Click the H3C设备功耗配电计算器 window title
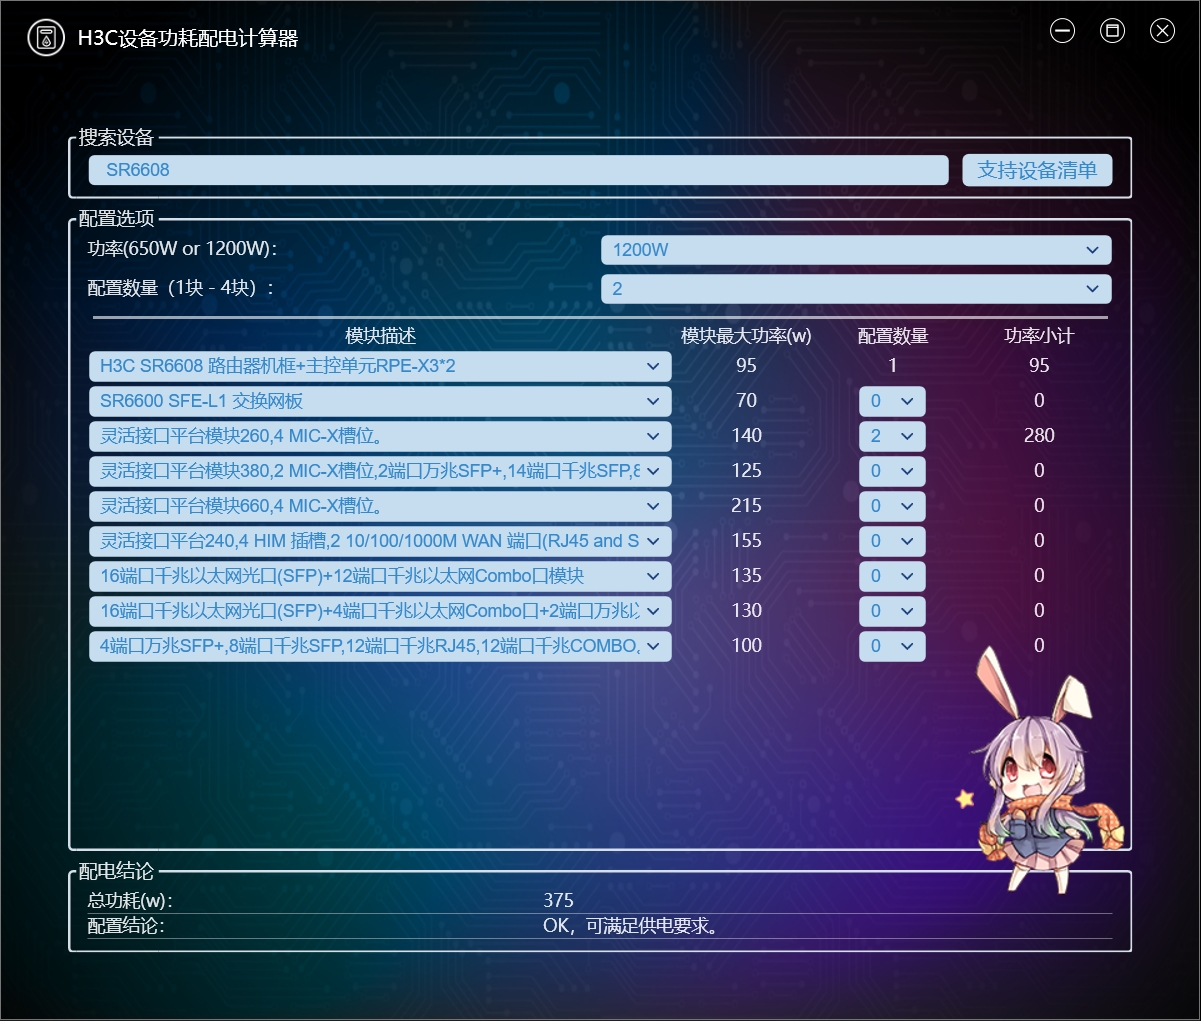1201x1021 pixels. coord(188,38)
